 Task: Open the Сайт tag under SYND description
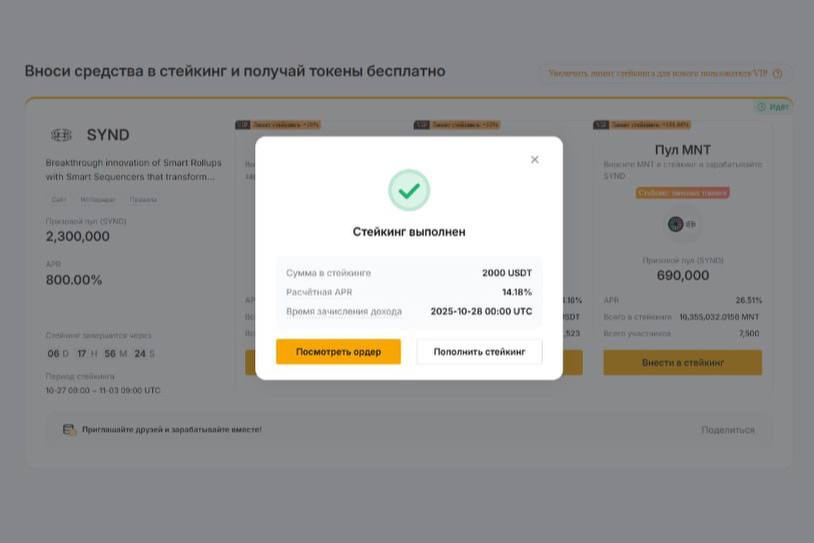point(59,200)
